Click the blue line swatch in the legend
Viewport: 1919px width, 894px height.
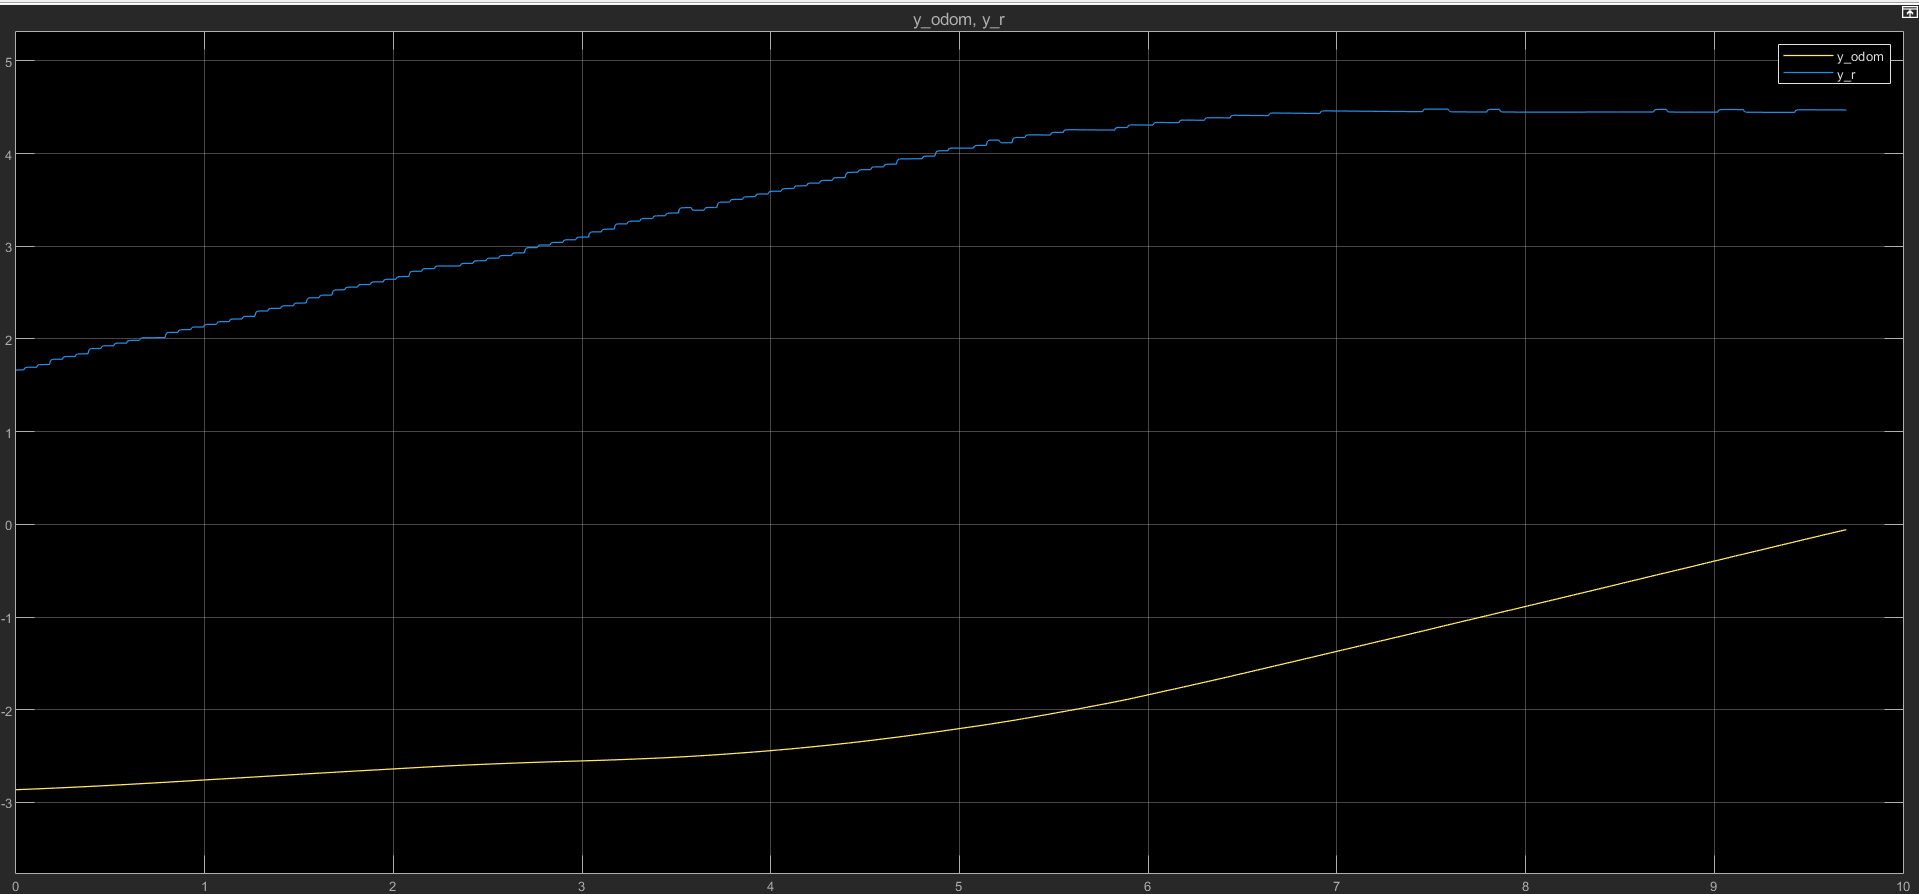[x=1806, y=75]
